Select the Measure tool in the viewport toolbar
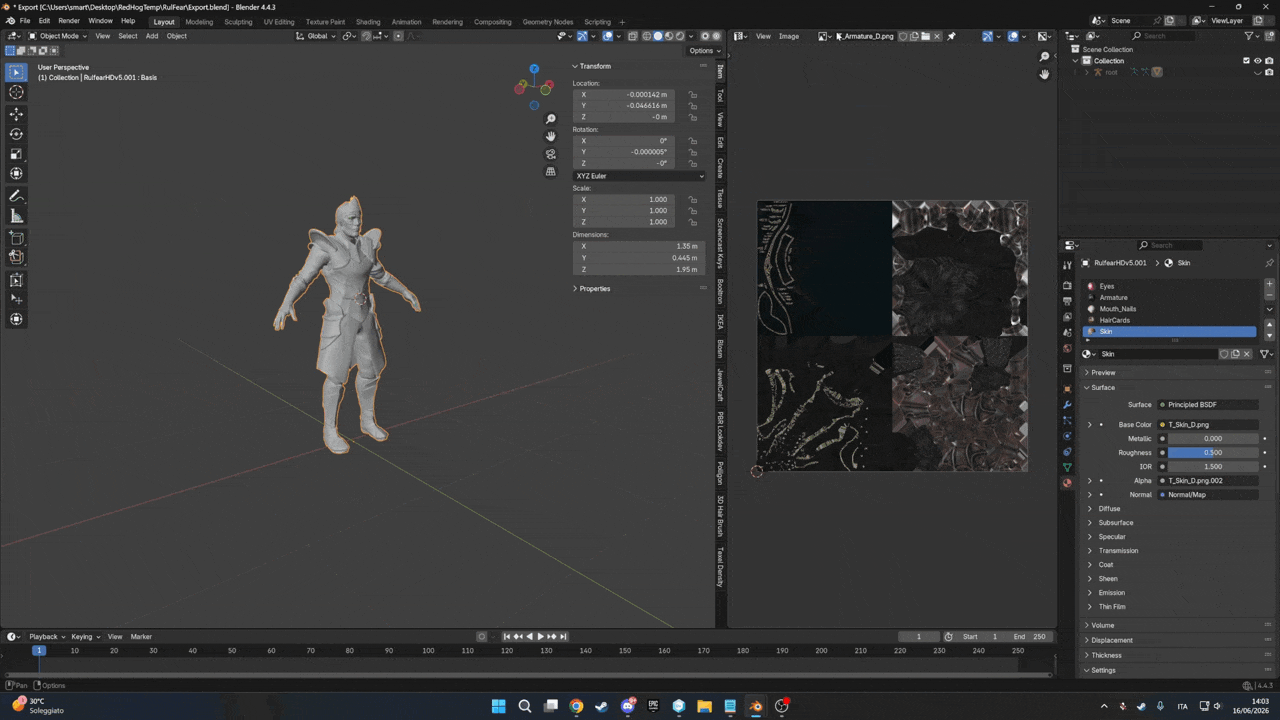This screenshot has width=1280, height=720. point(16,216)
